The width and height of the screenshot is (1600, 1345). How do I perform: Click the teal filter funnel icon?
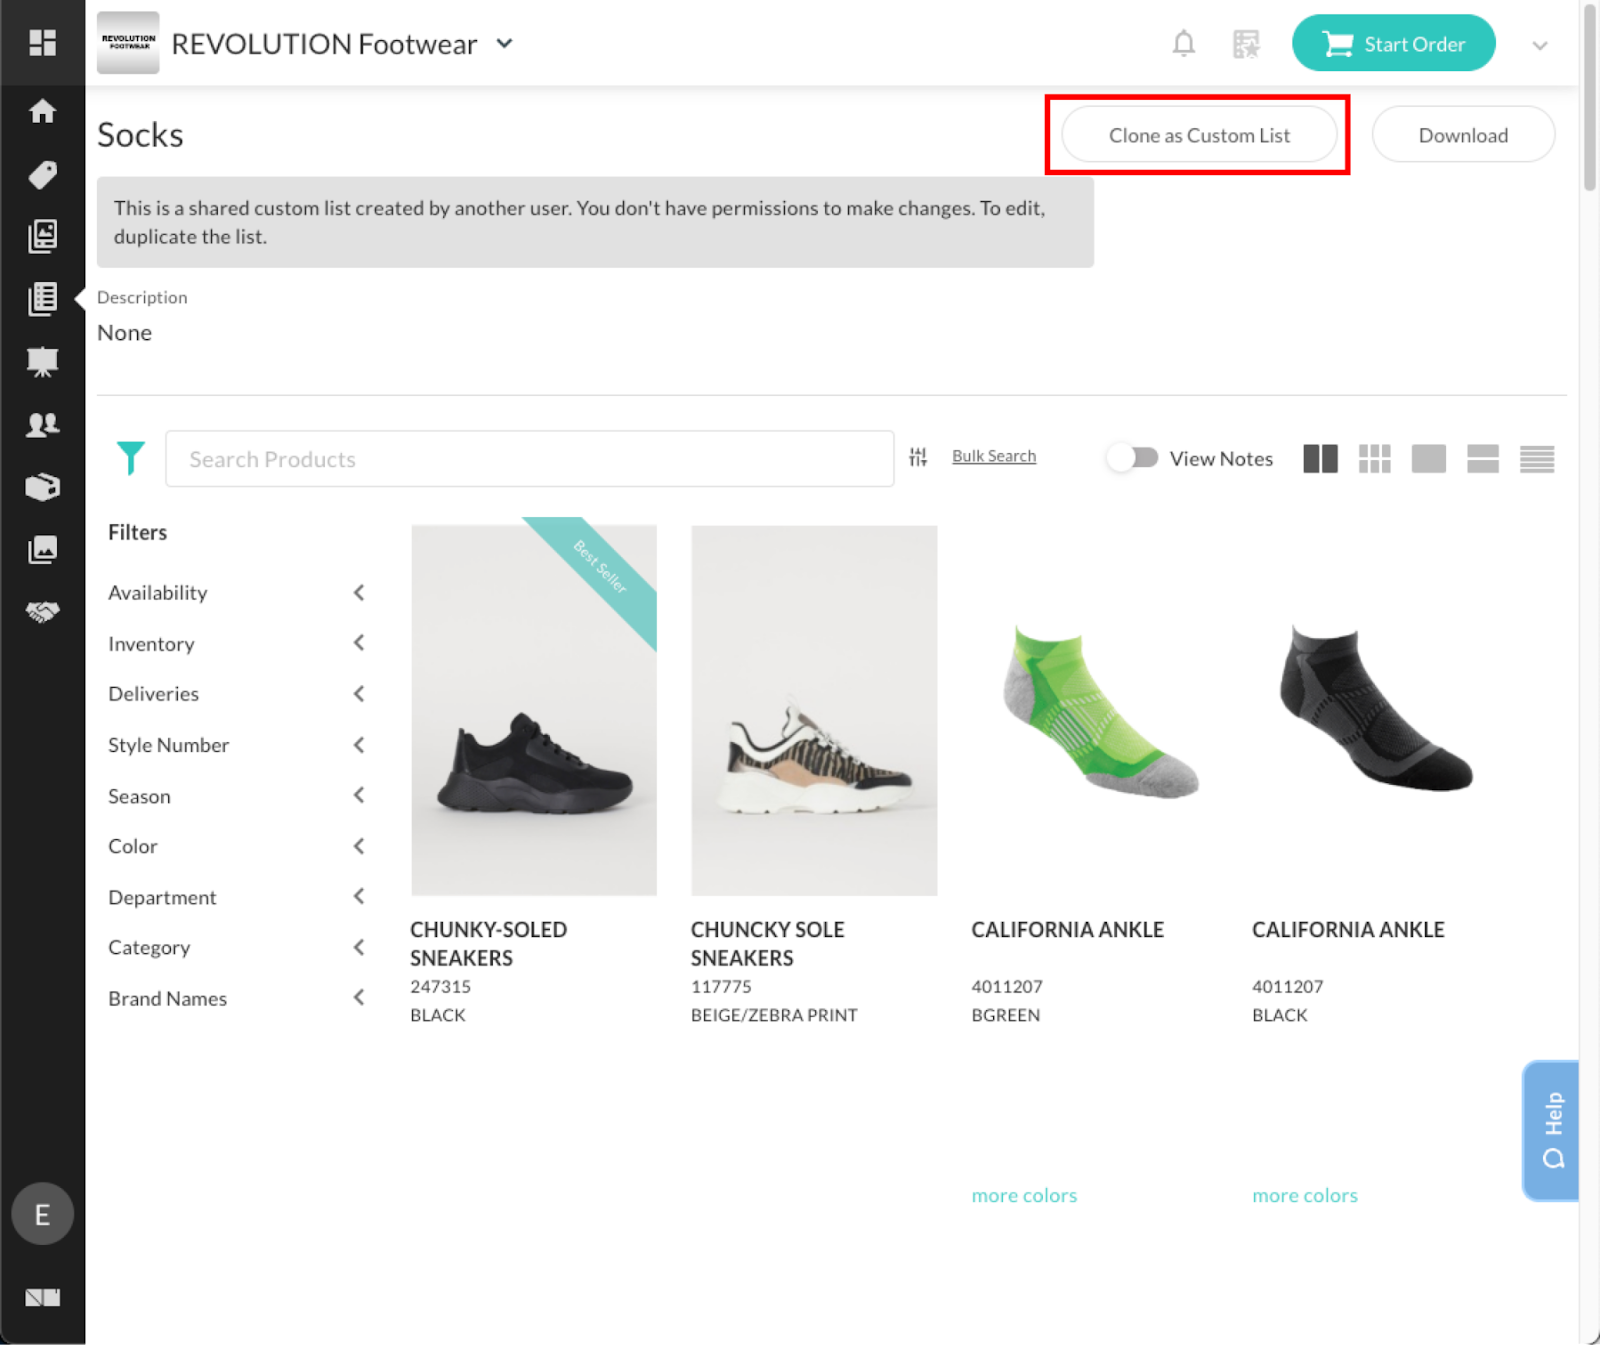pos(130,458)
